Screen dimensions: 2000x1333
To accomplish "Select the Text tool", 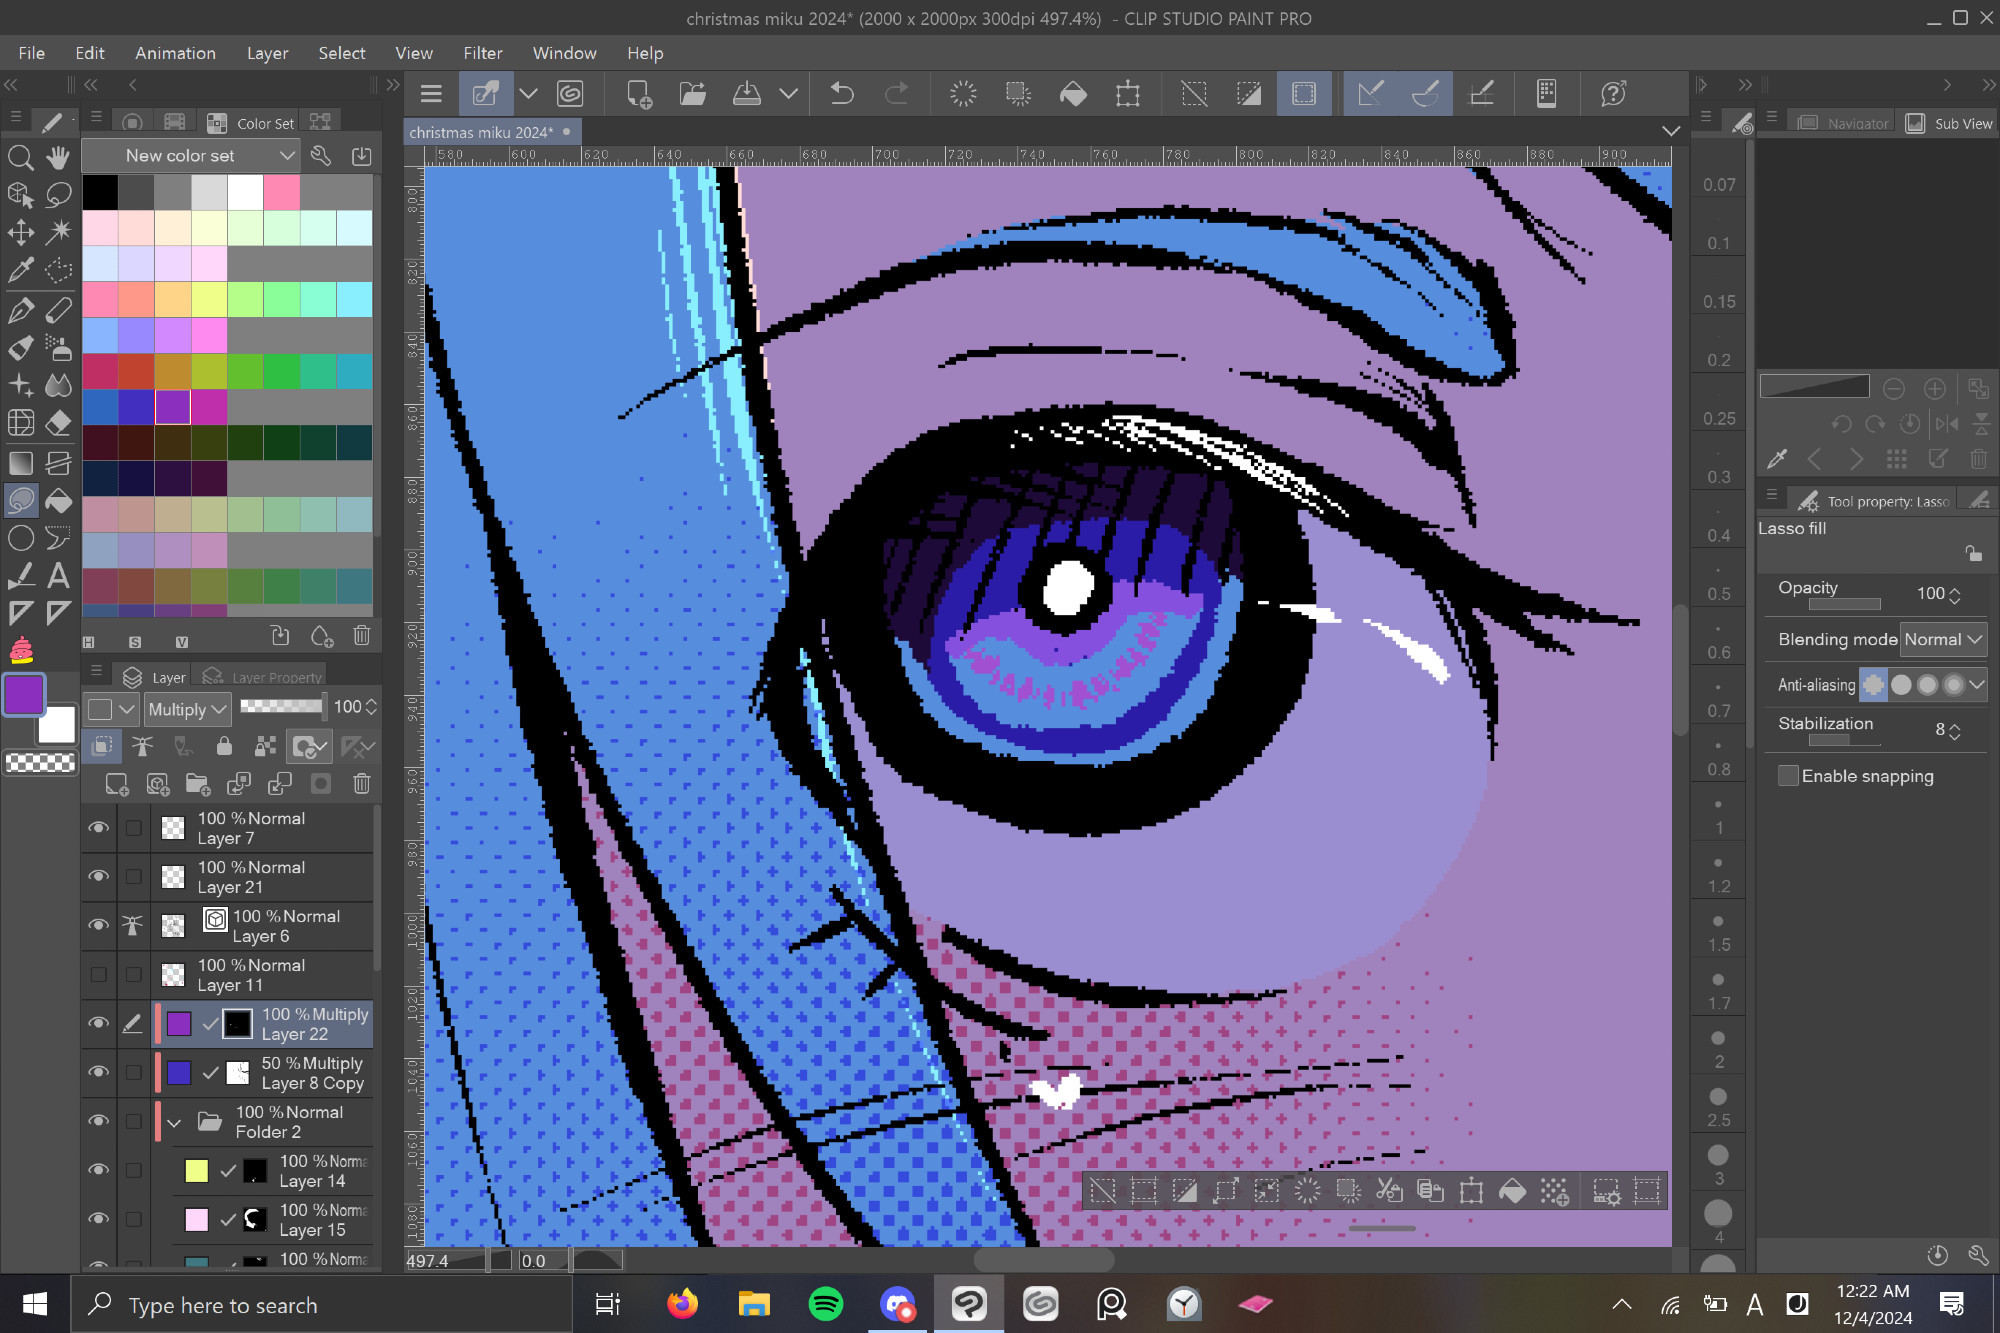I will tap(58, 576).
